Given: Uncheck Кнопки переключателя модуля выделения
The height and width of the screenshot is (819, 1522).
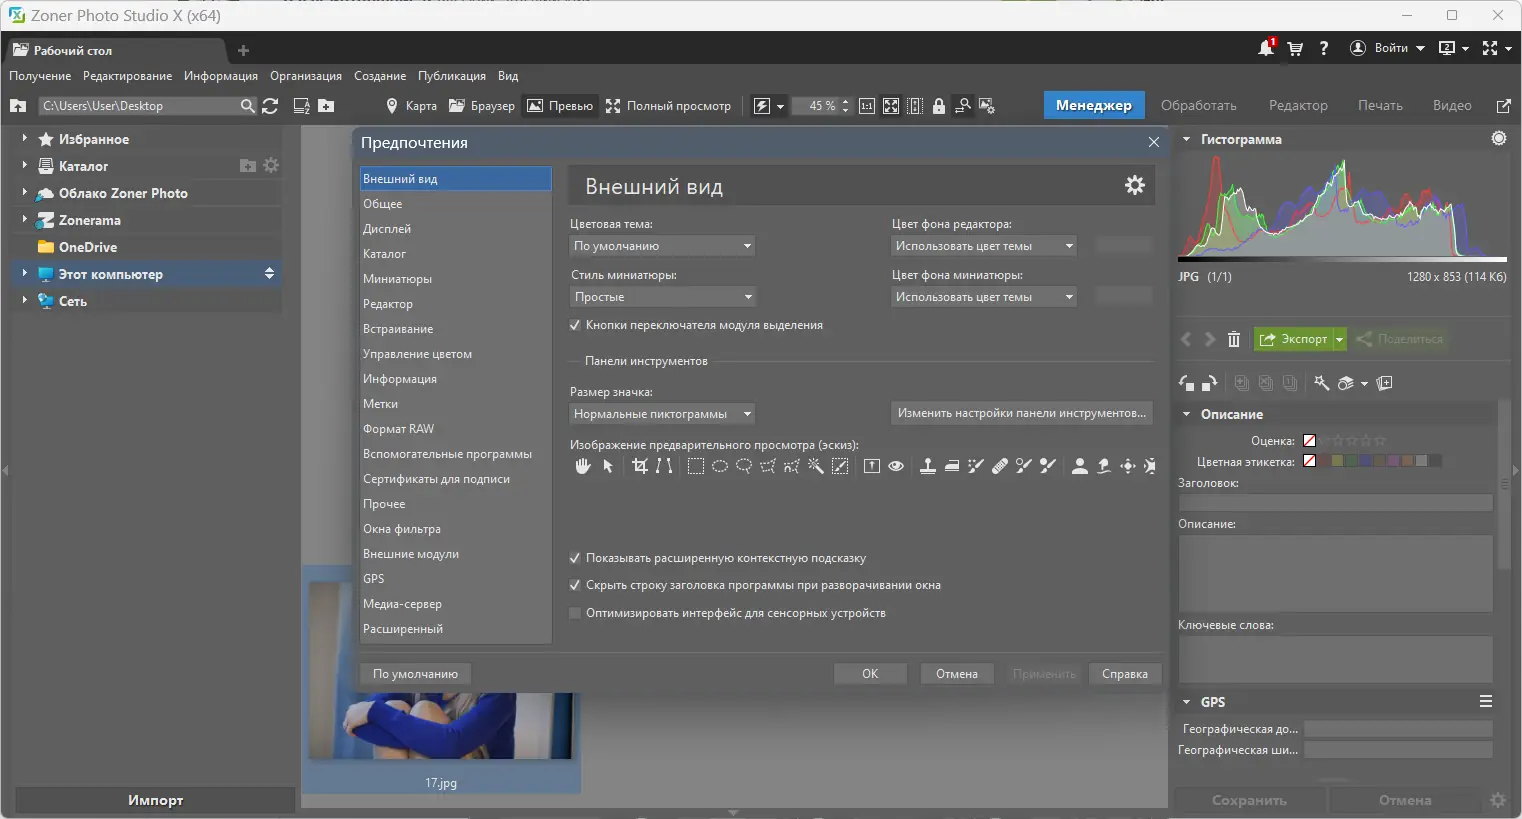Looking at the screenshot, I should click(x=575, y=325).
